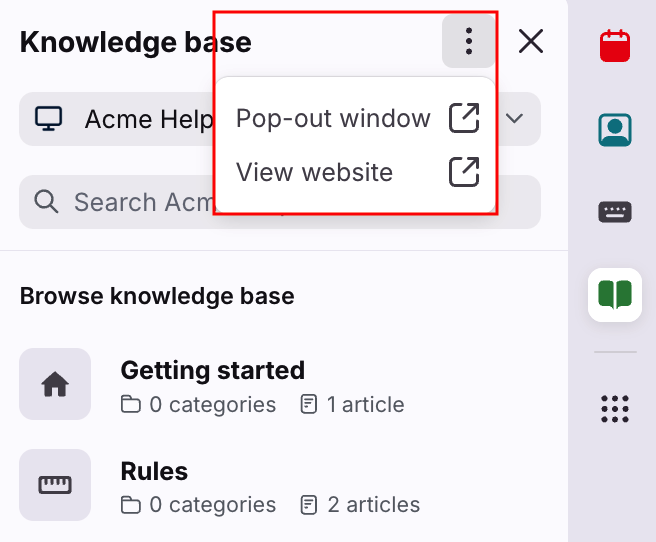
Task: Open the apps grid icon
Action: [x=614, y=408]
